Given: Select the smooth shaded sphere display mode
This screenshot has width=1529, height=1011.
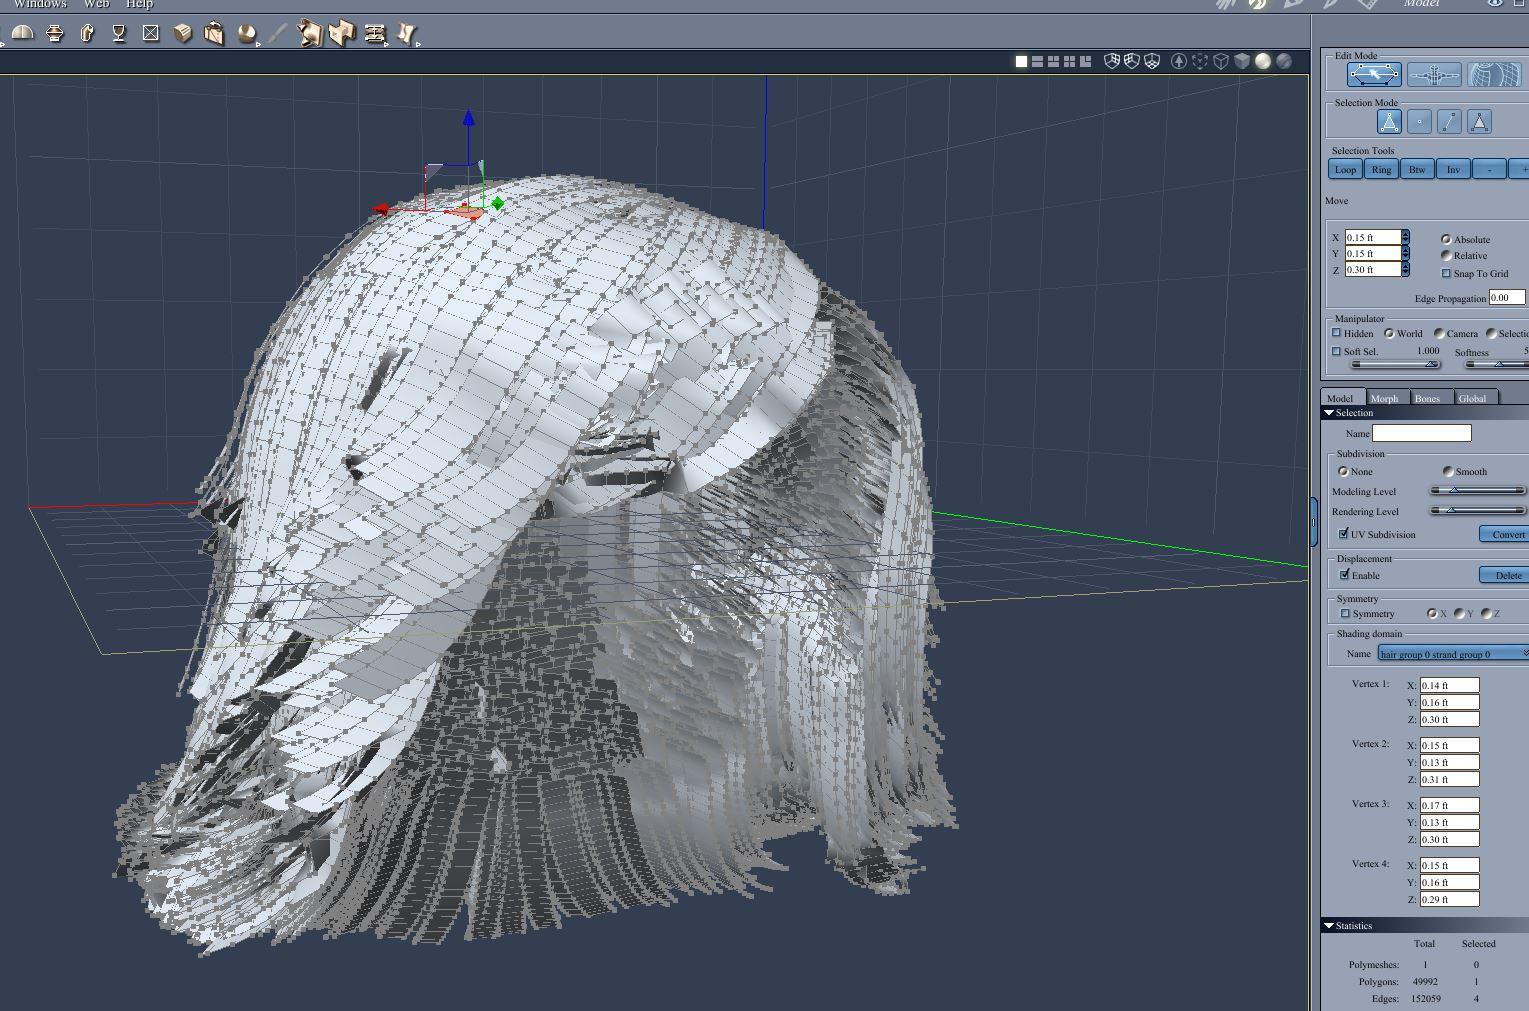Looking at the screenshot, I should (1263, 61).
